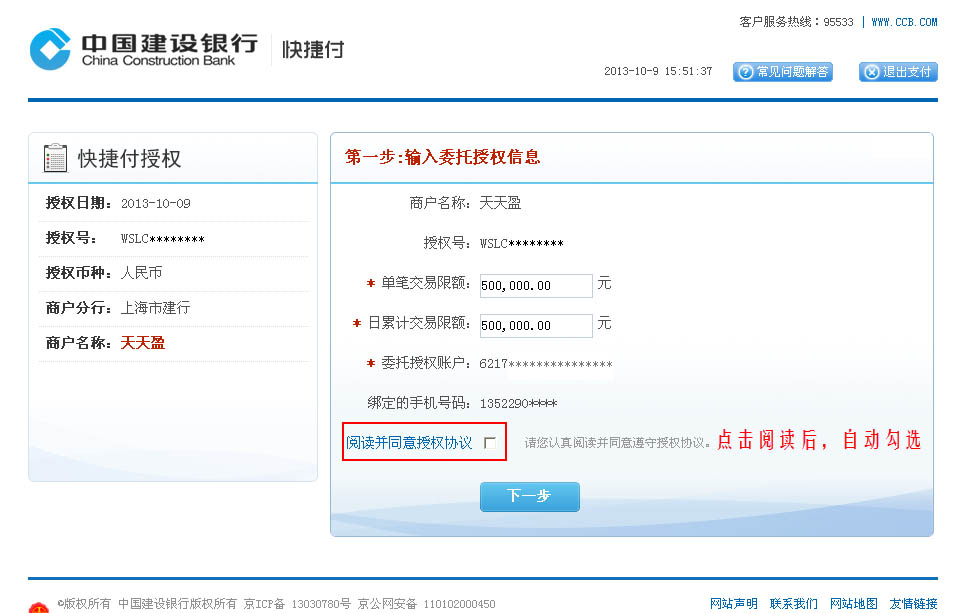Click the 快捷付授权 panel title
This screenshot has width=966, height=613.
click(129, 158)
